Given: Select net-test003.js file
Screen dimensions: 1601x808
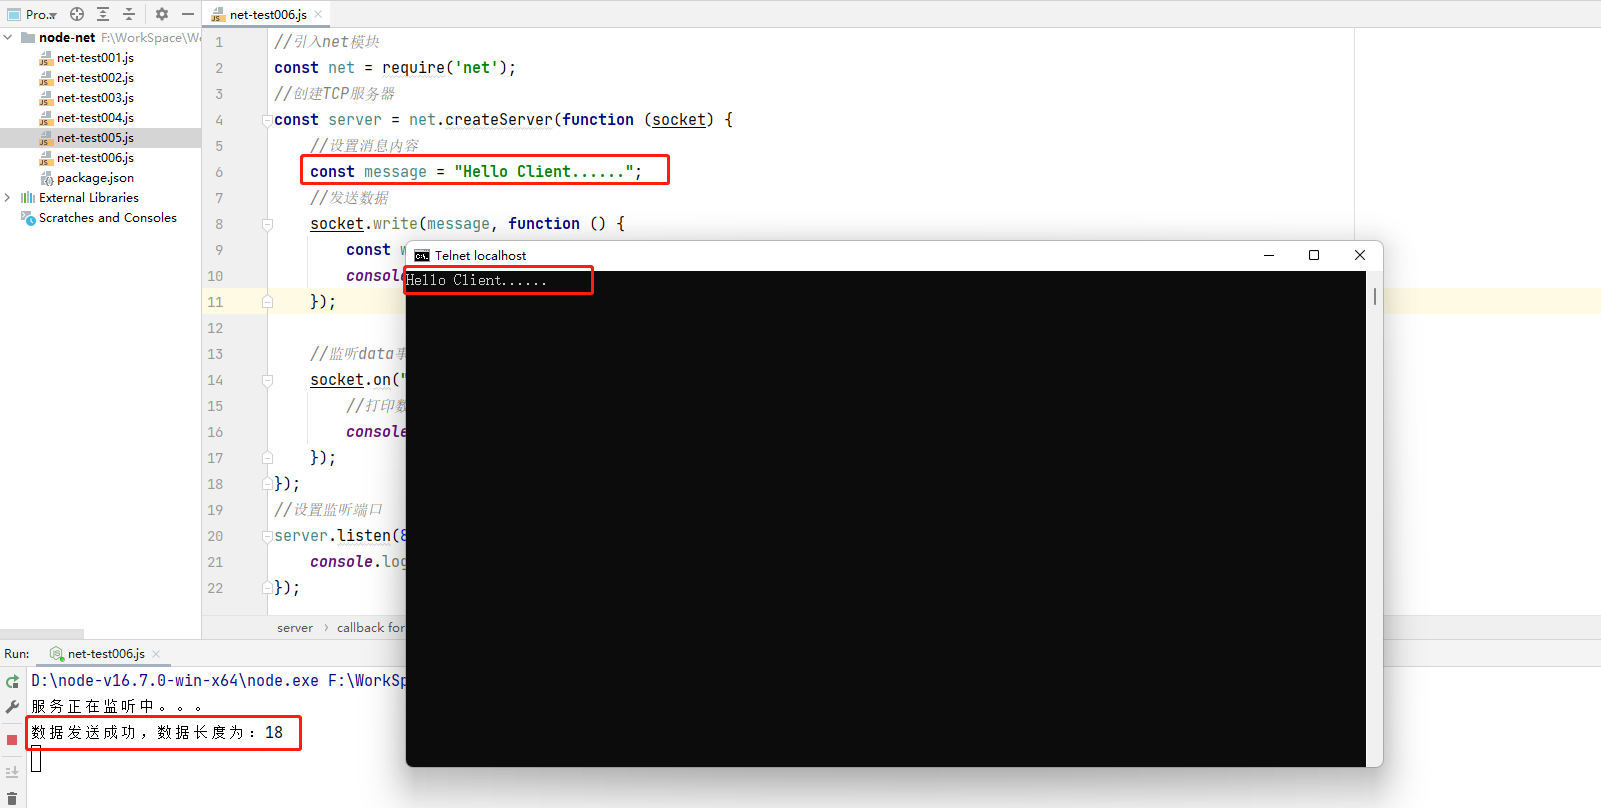Looking at the screenshot, I should pos(95,98).
